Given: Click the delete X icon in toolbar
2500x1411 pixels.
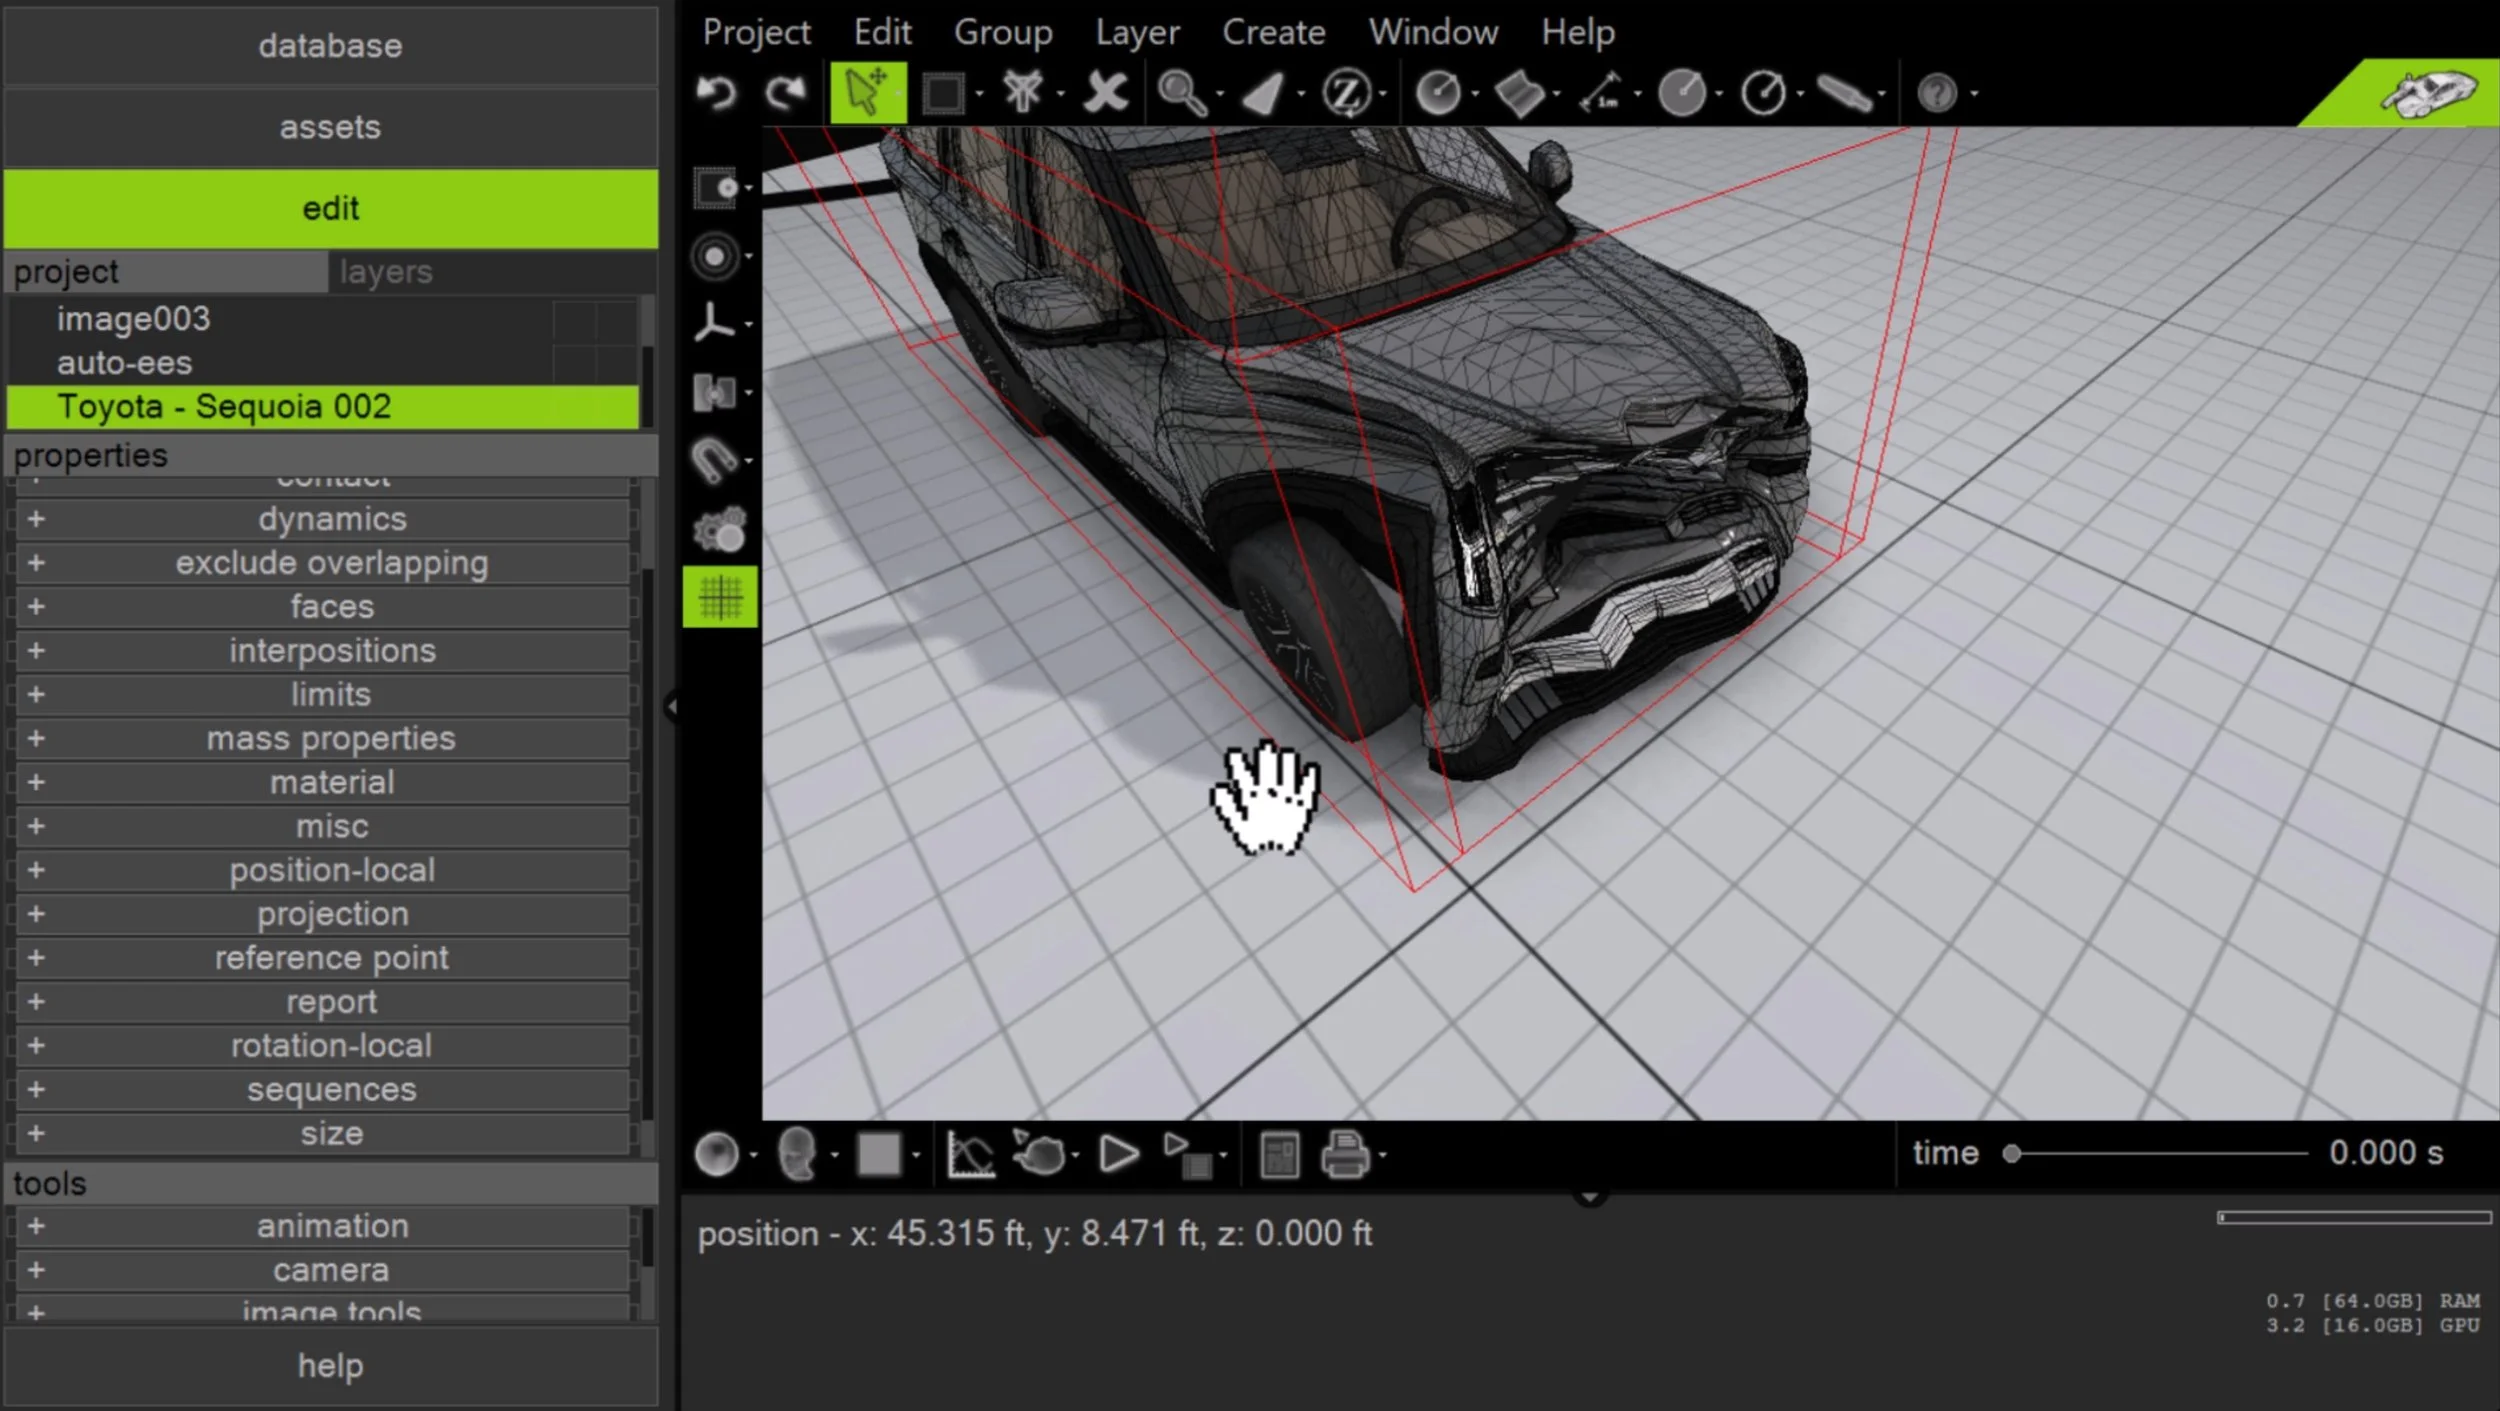Looking at the screenshot, I should [x=1105, y=93].
